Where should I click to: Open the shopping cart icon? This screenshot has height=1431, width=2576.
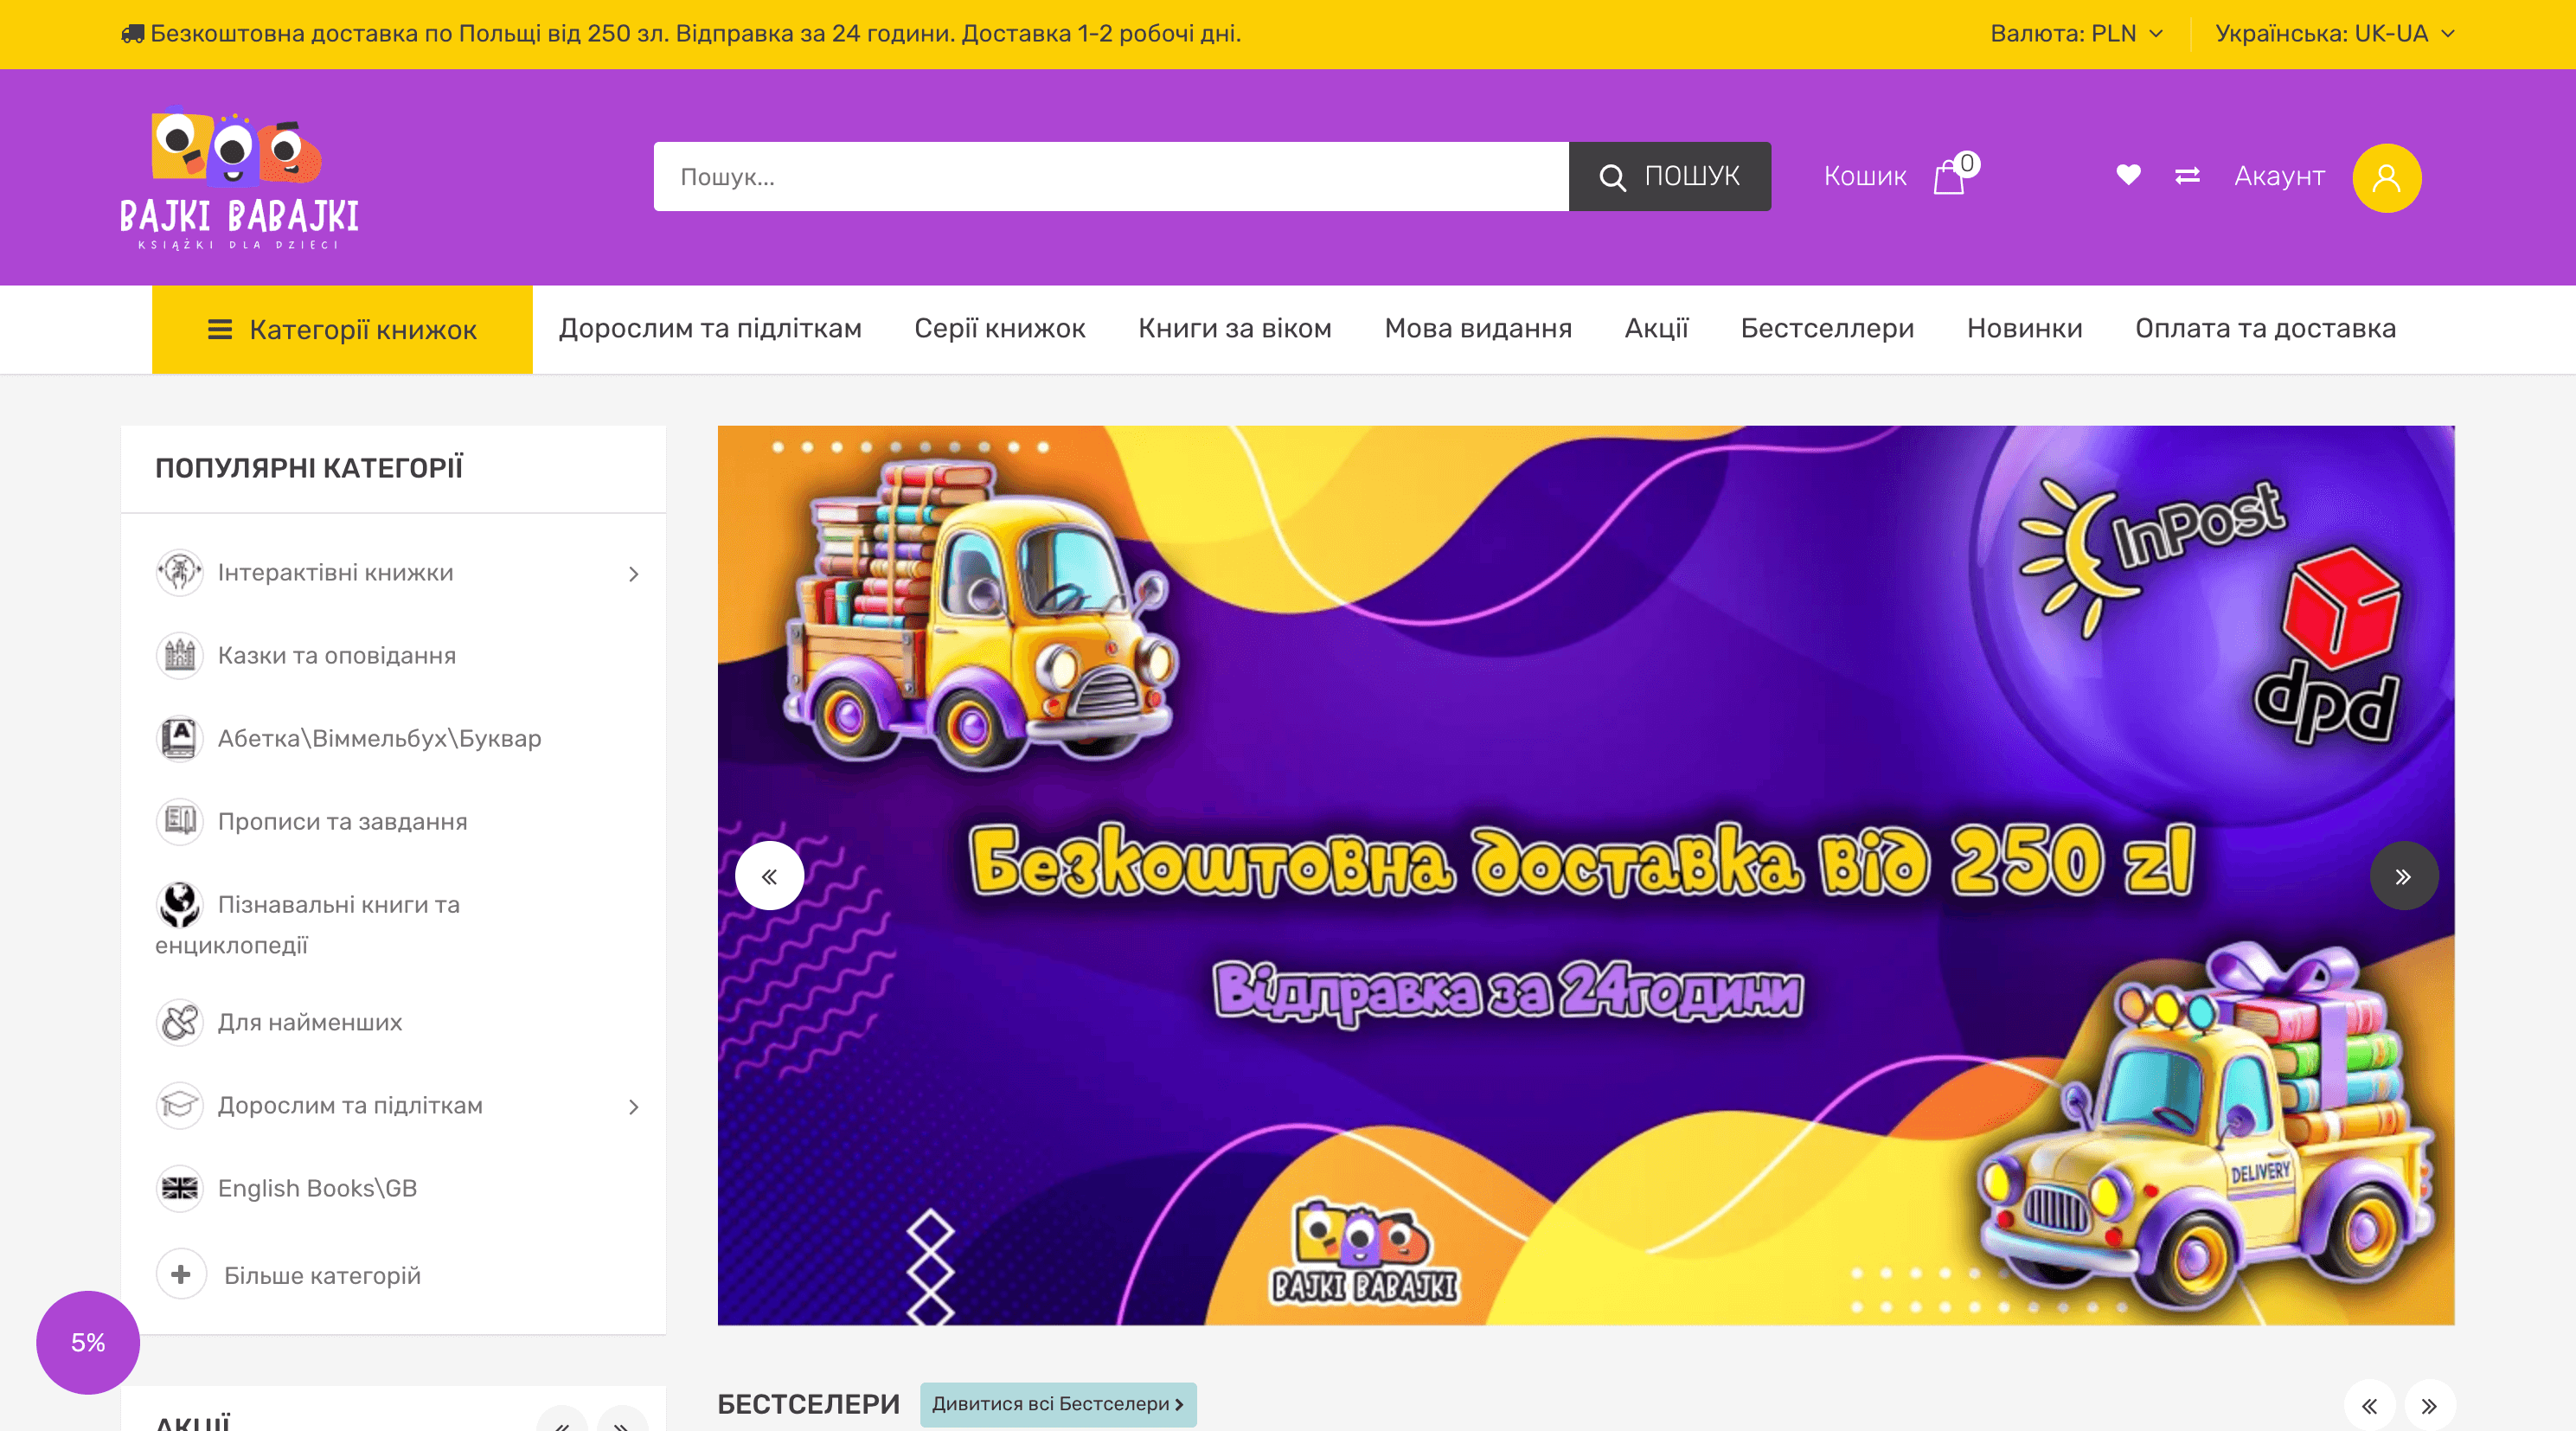click(1948, 176)
